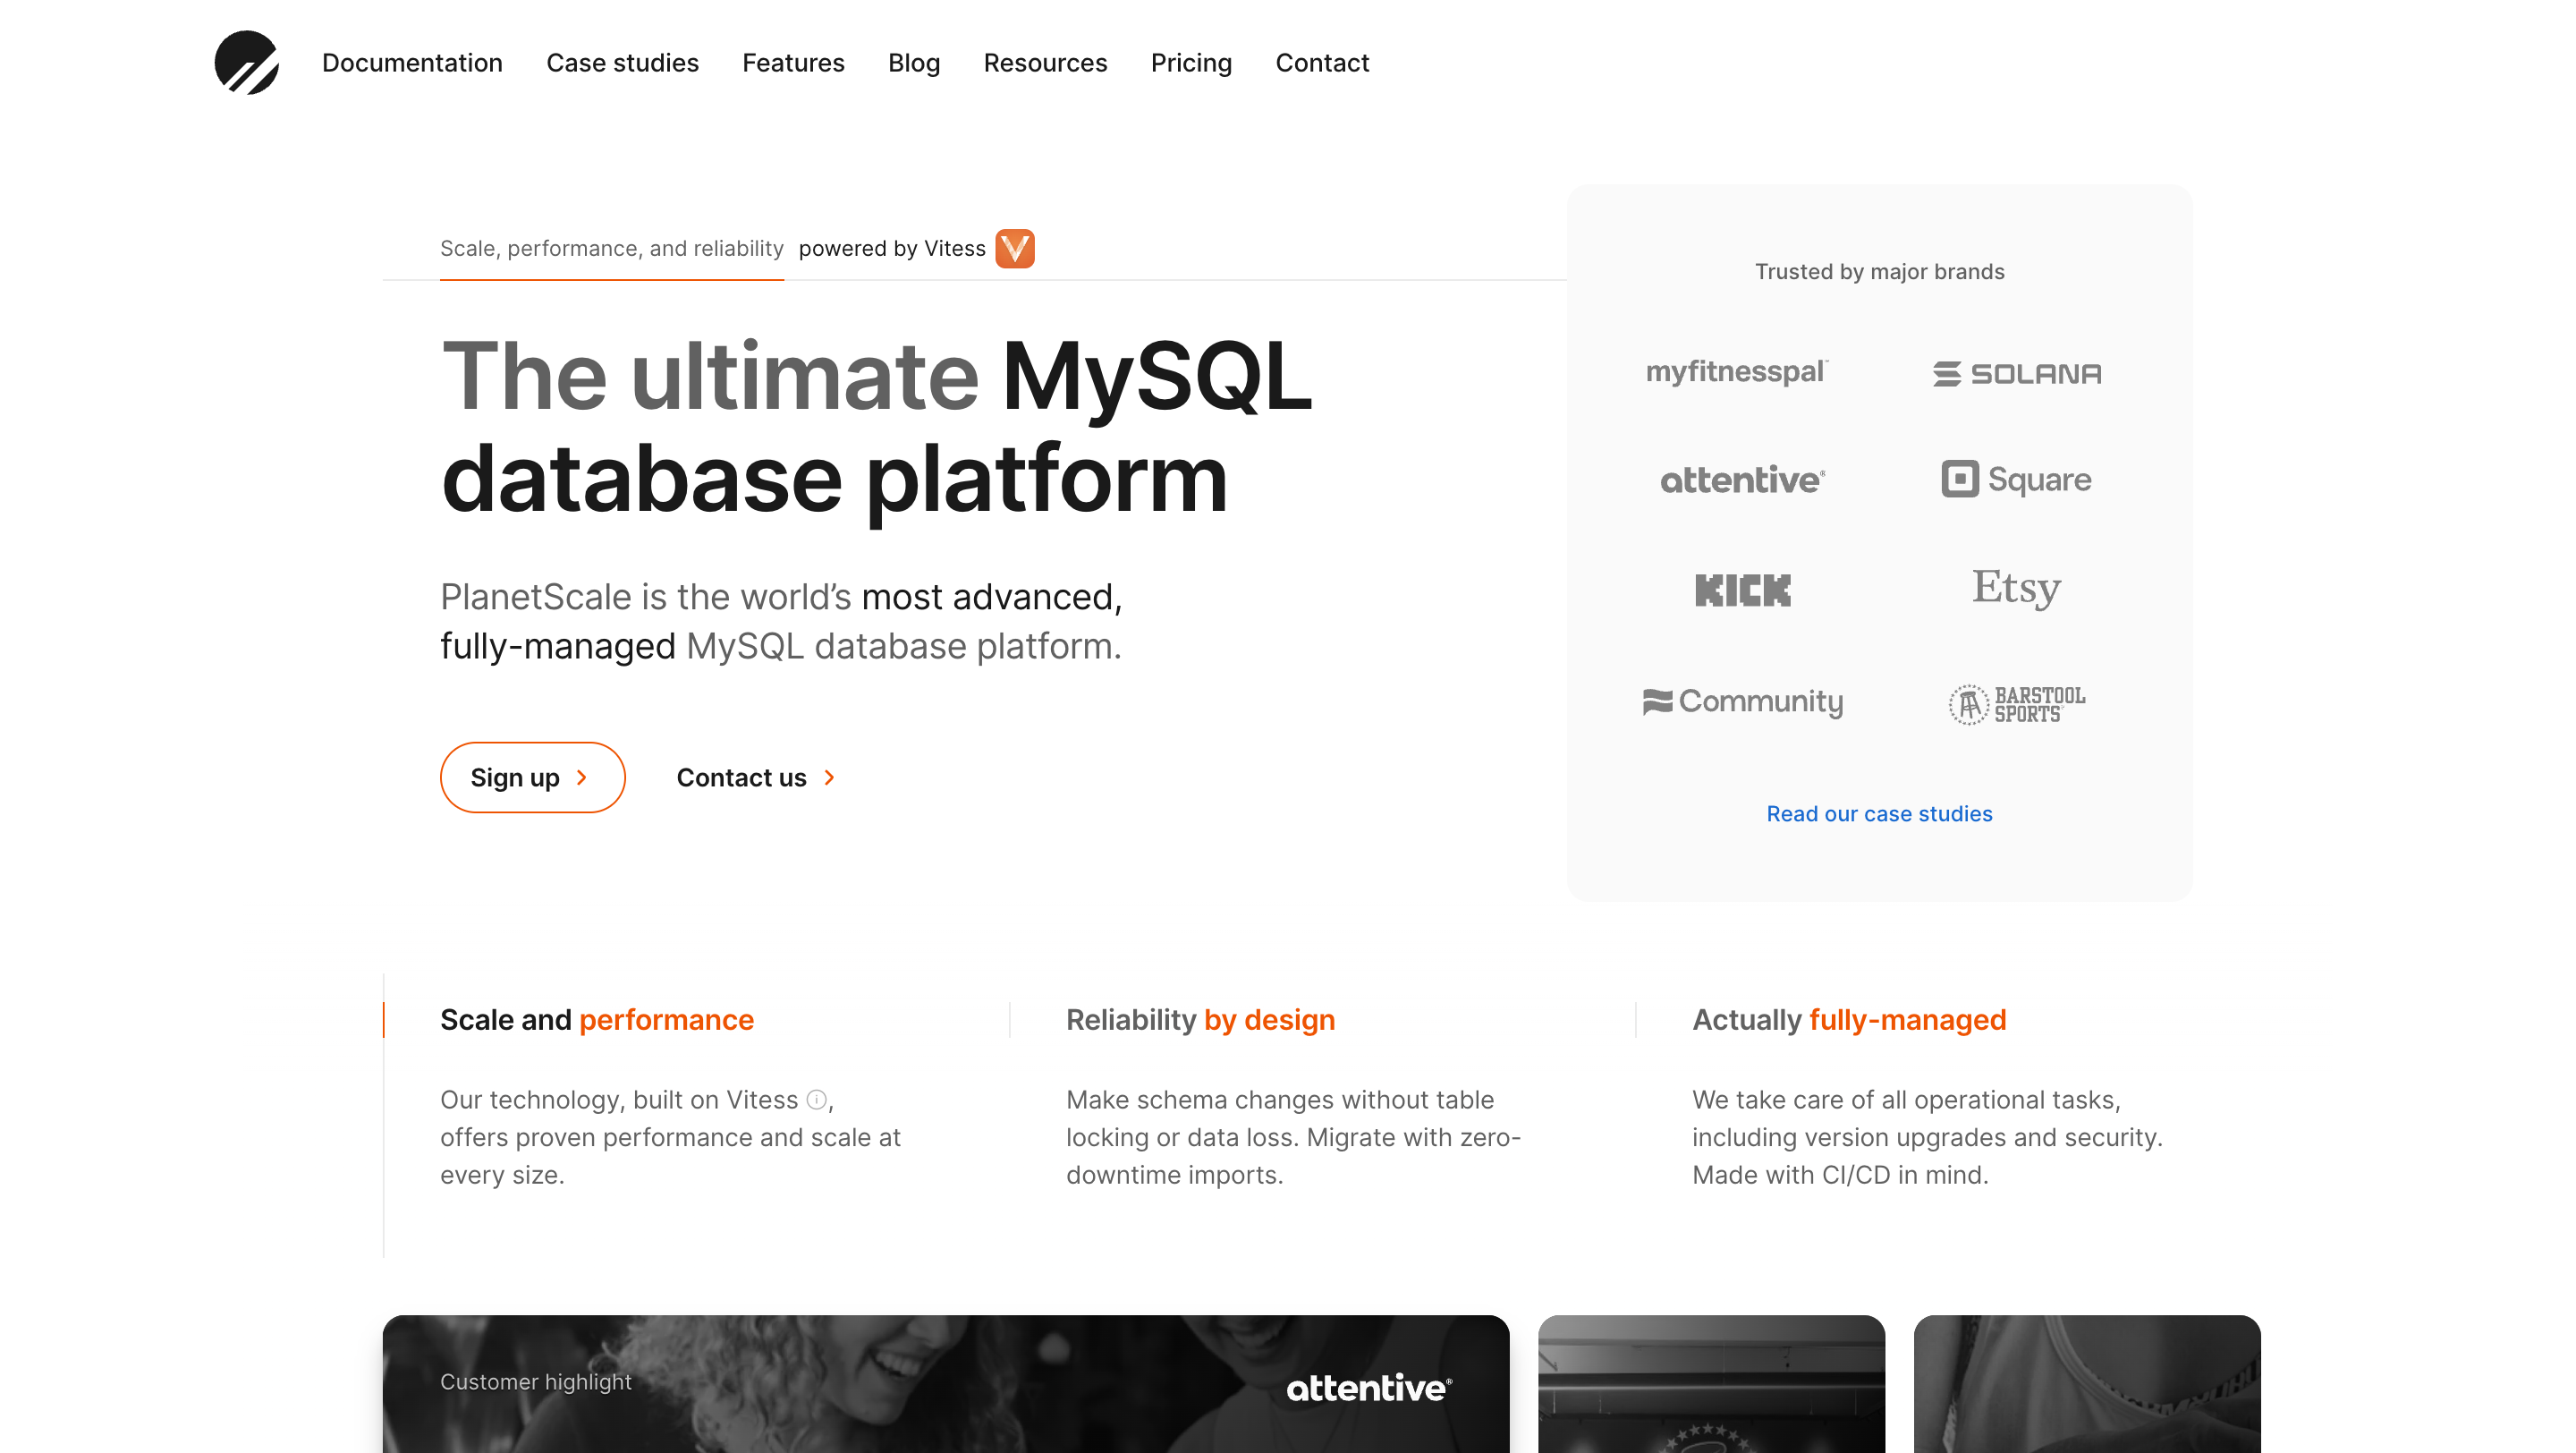Viewport: 2576px width, 1453px height.
Task: Open the Documentation menu item
Action: click(x=412, y=63)
